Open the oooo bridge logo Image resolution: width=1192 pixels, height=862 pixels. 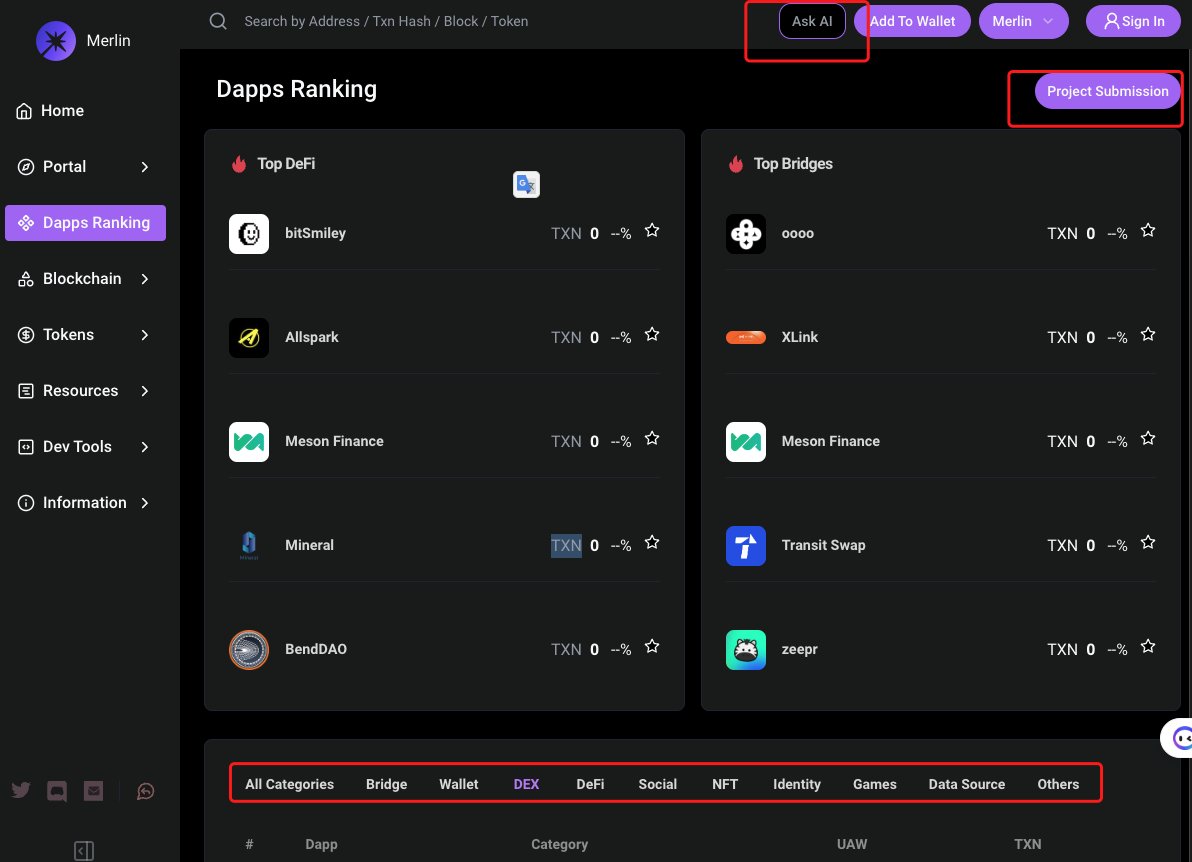(x=746, y=233)
